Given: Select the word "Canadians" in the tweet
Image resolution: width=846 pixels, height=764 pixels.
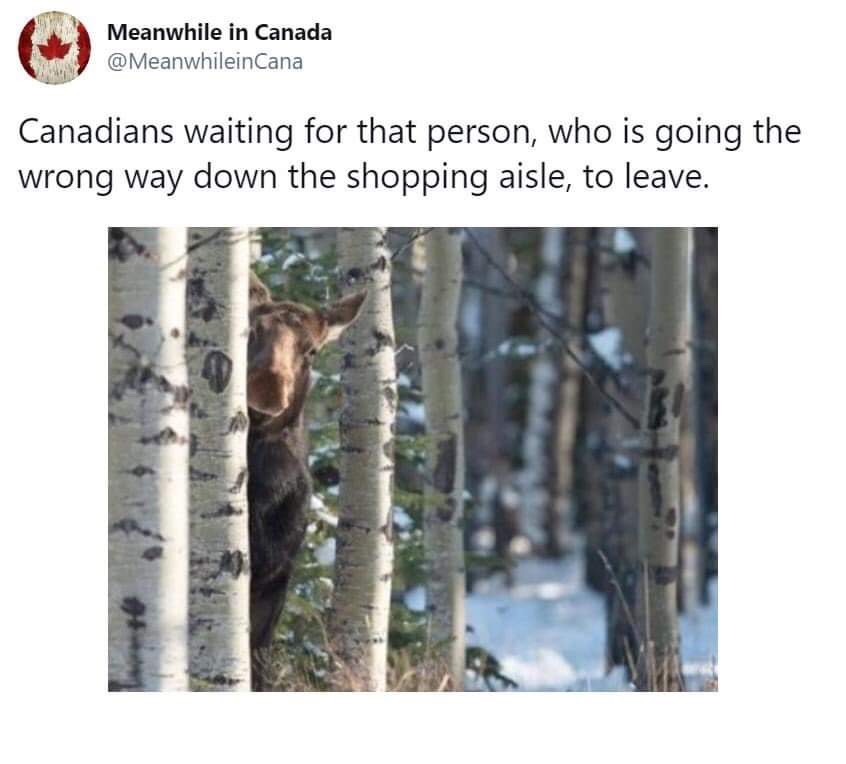Looking at the screenshot, I should click(x=96, y=132).
